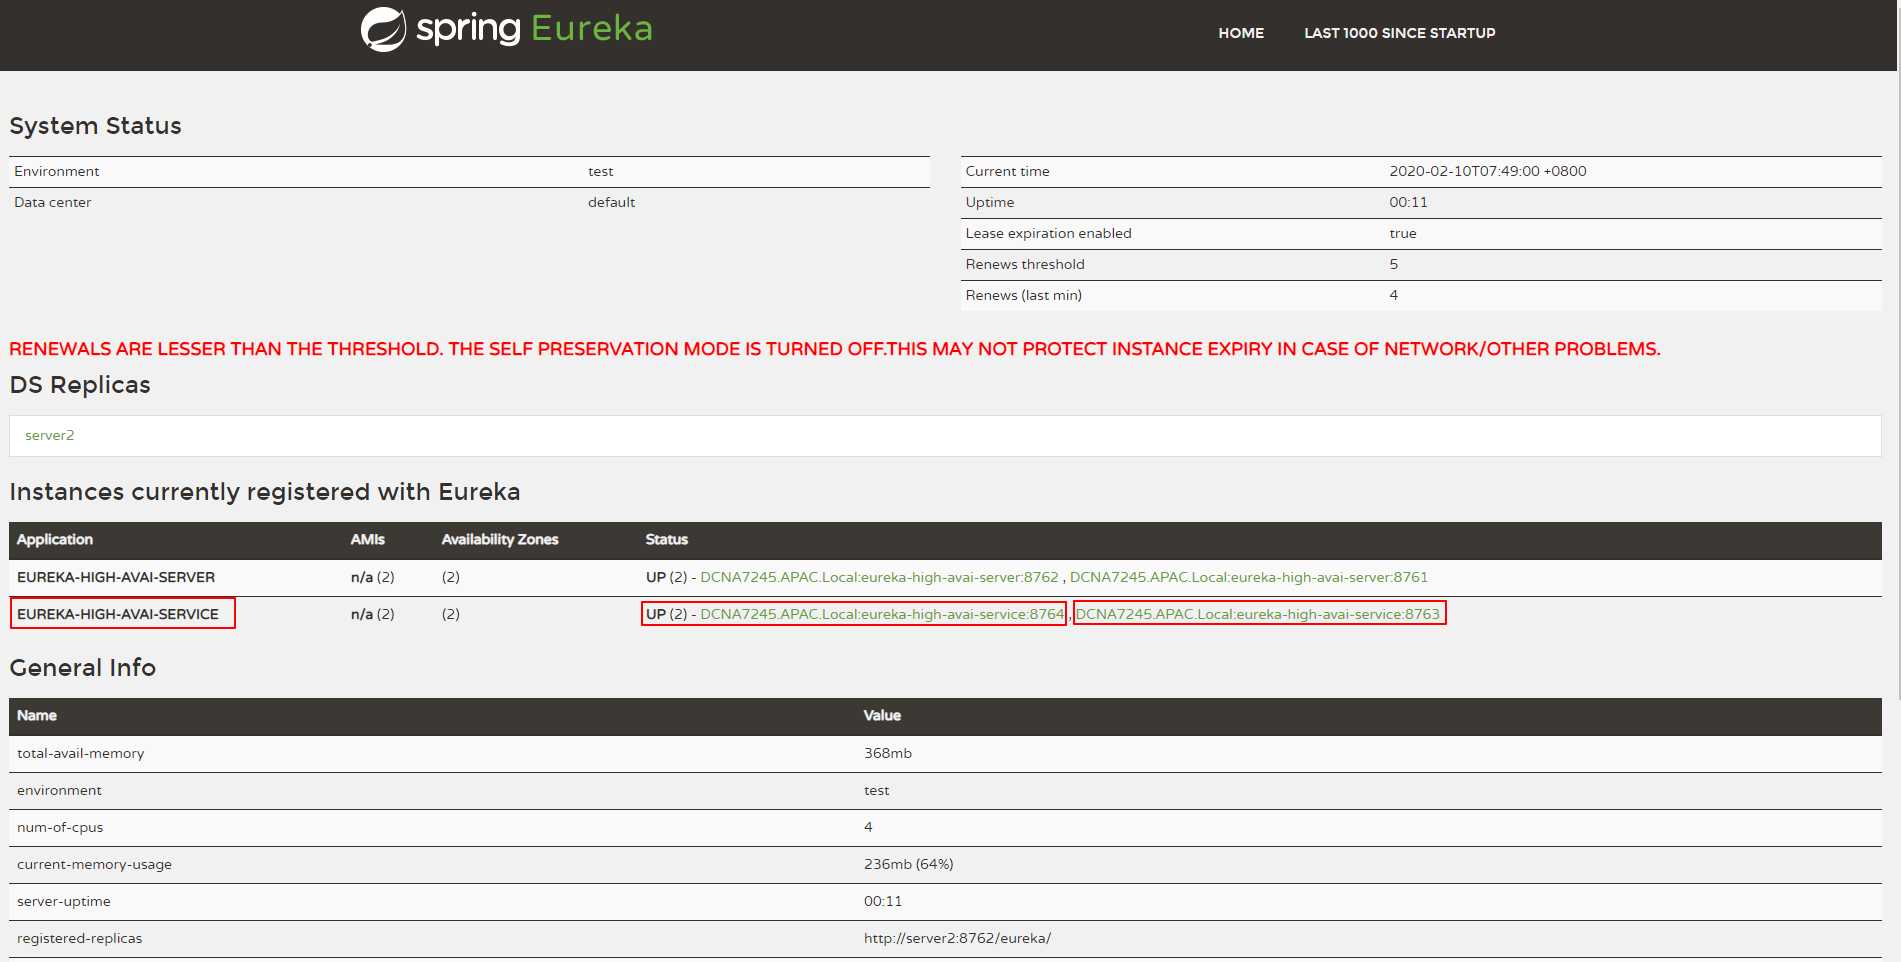The width and height of the screenshot is (1901, 962).
Task: Select the Renews (last min) value 4
Action: point(1394,295)
